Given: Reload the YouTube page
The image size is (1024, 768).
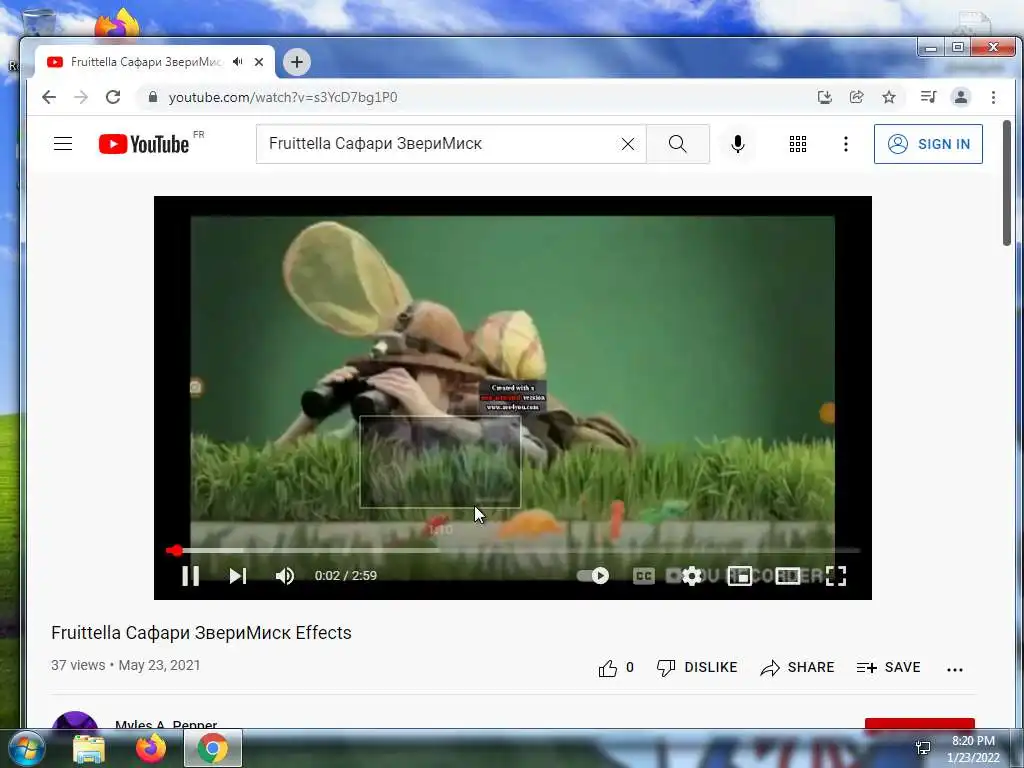Looking at the screenshot, I should (113, 97).
